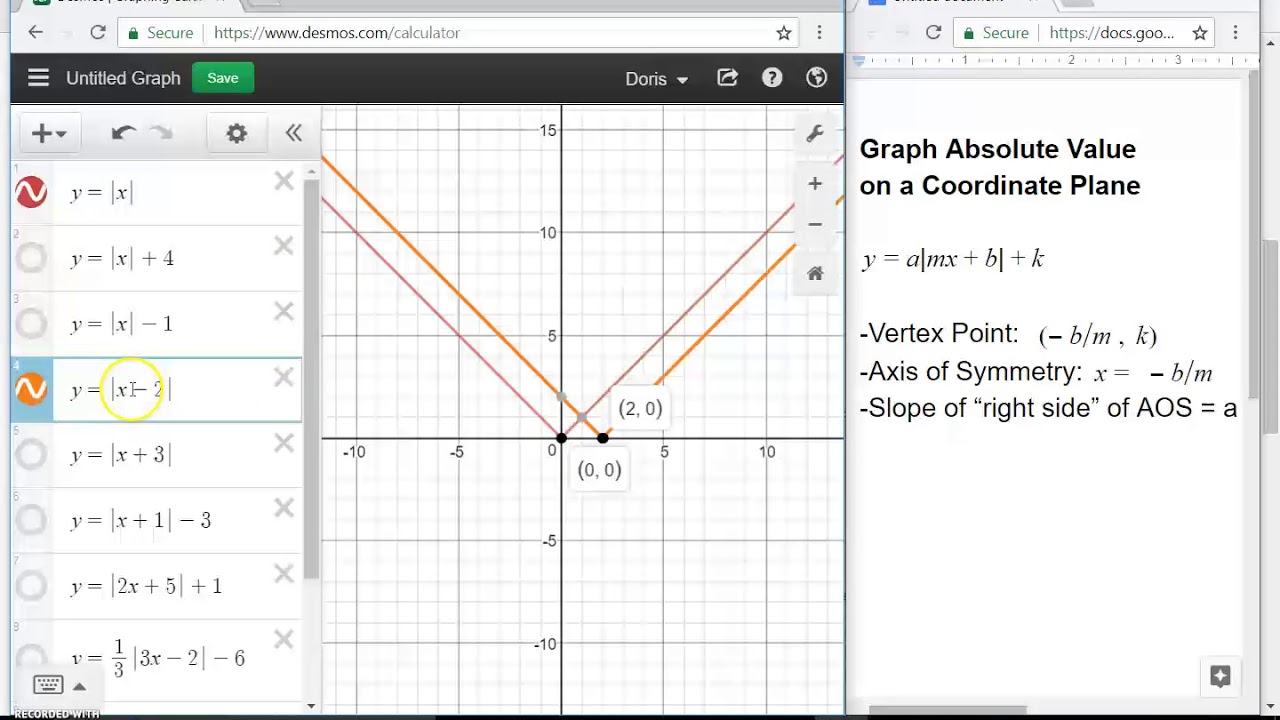Show the y = |2x + 5| + 1 graph

(x=31, y=585)
